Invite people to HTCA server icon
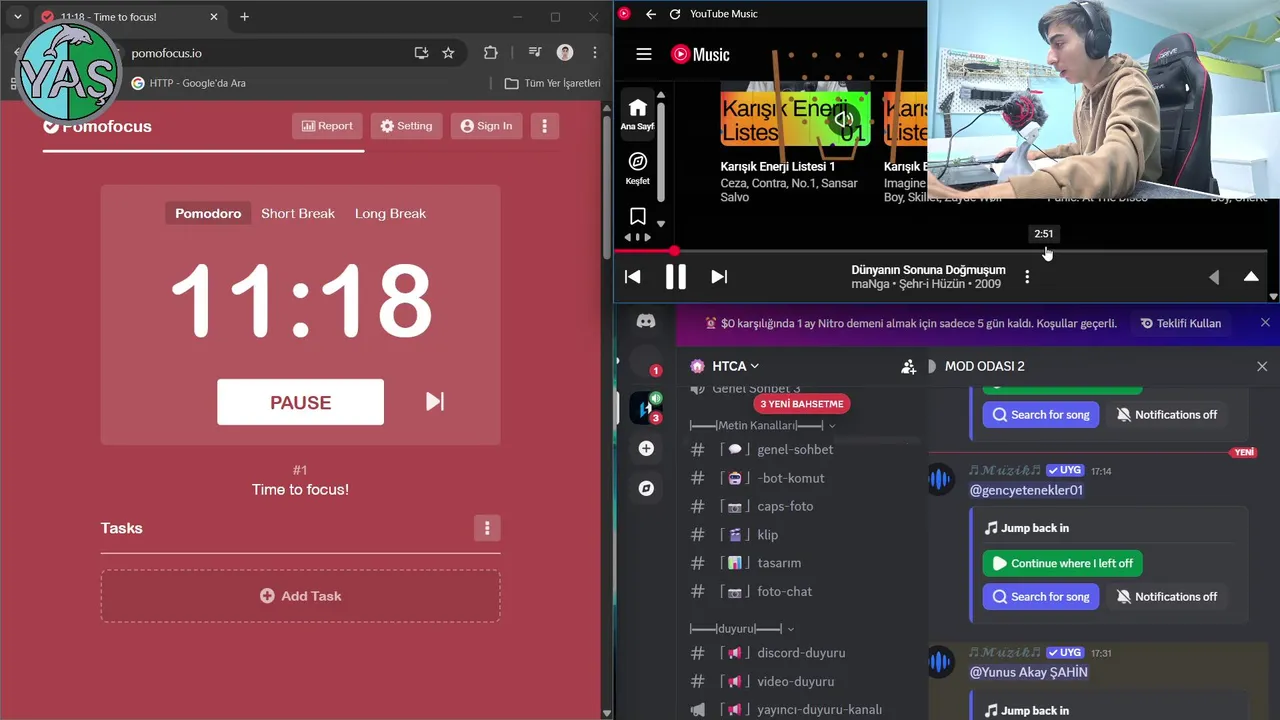This screenshot has width=1280, height=720. point(908,367)
